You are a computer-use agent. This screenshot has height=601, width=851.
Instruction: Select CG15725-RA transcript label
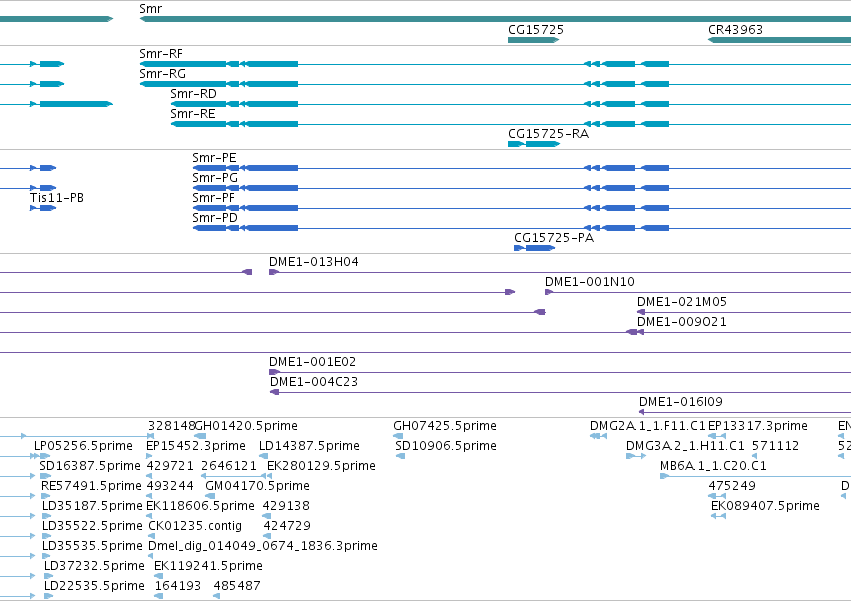[x=548, y=134]
